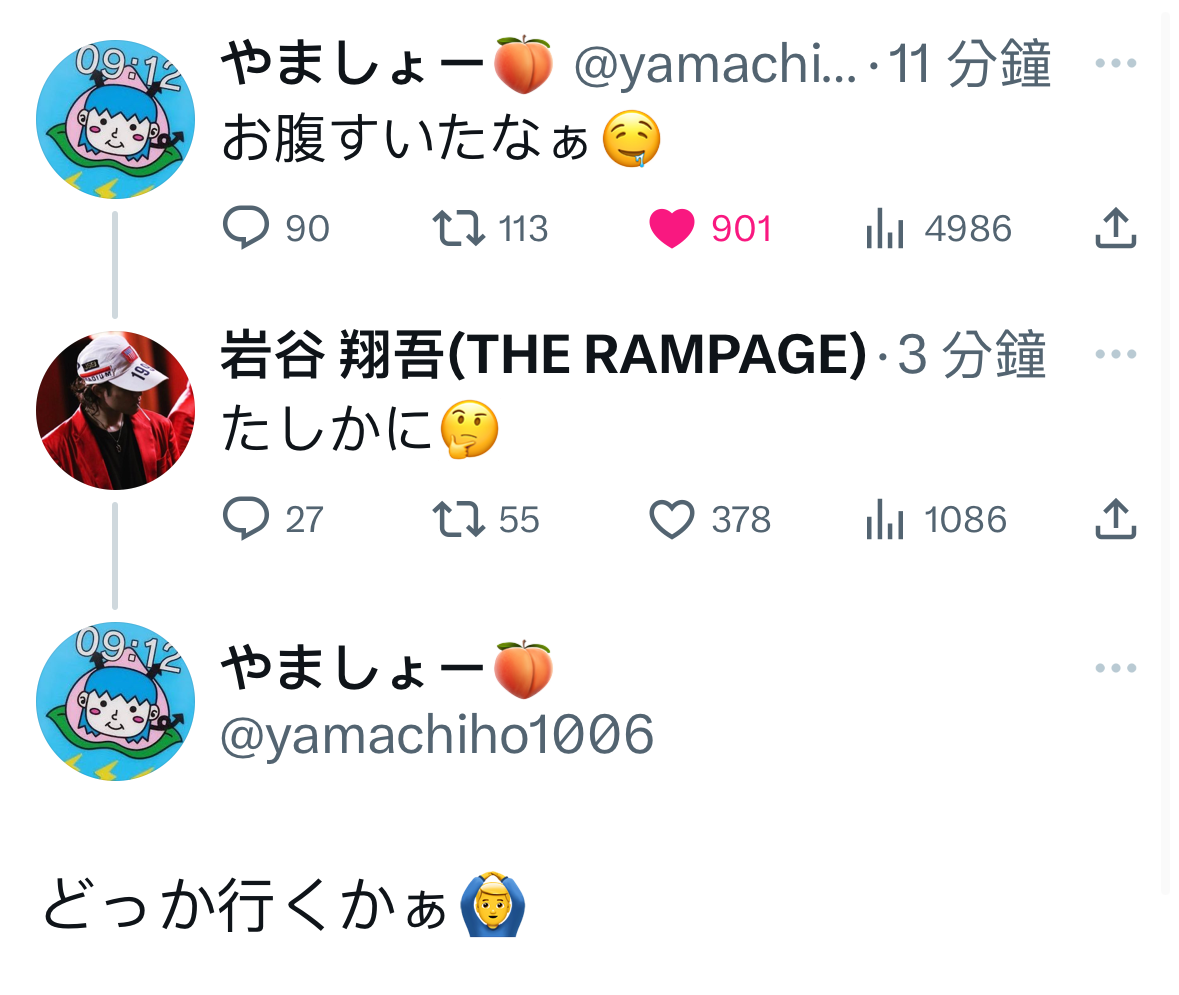Retweet the たしかに tweet with 55 retweets

click(x=486, y=519)
